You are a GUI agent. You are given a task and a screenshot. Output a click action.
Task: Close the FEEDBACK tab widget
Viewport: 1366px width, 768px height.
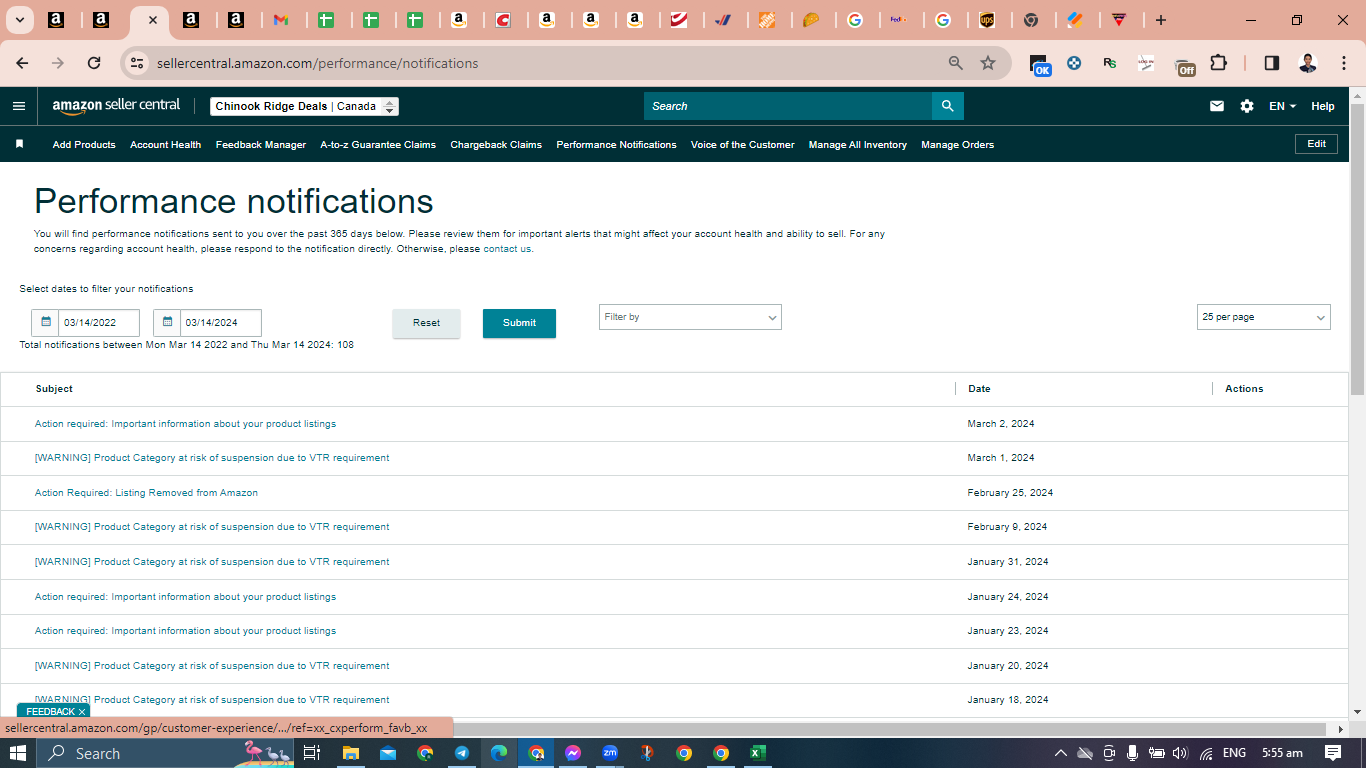(x=82, y=712)
